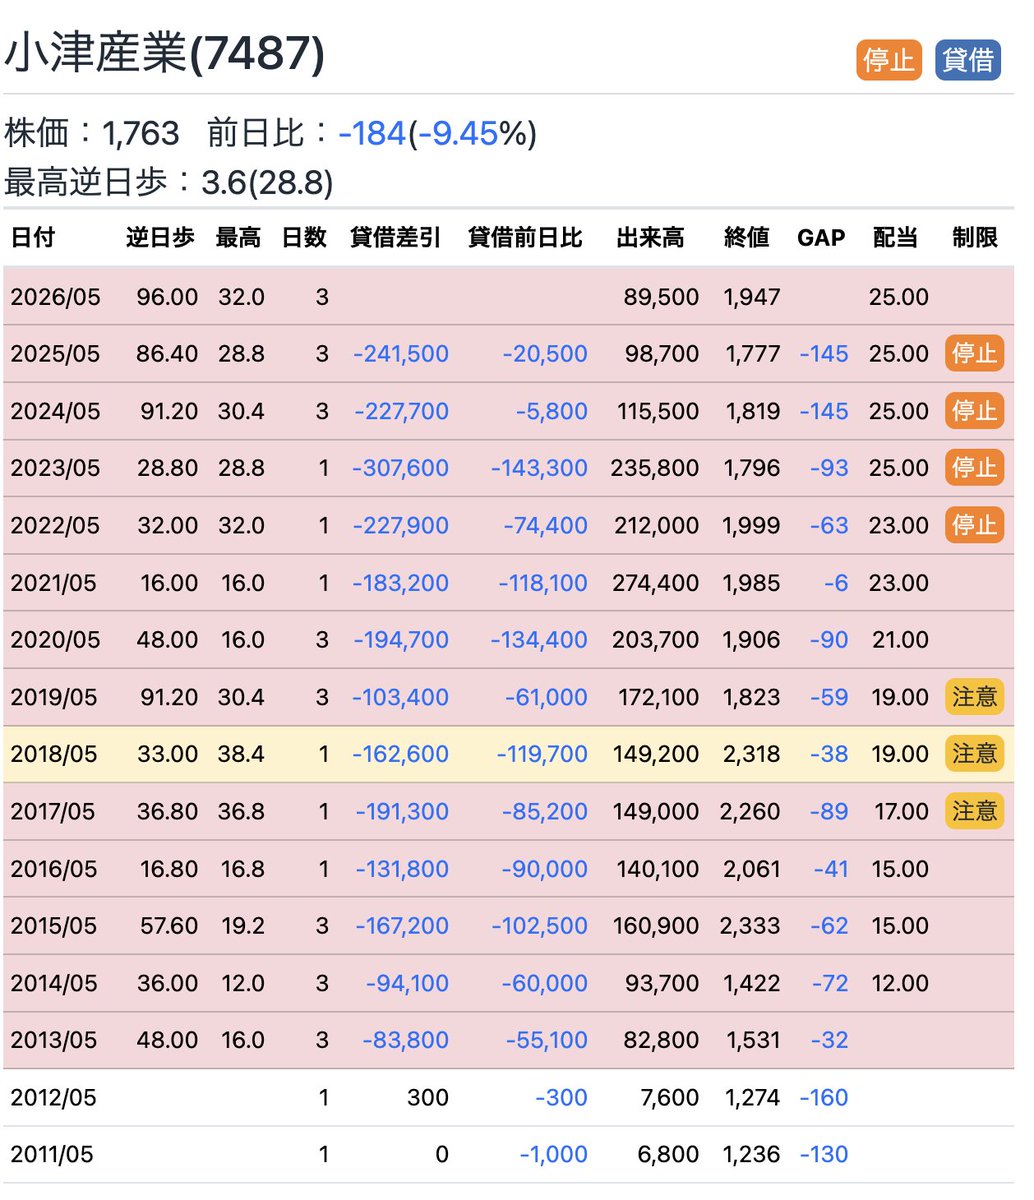Click the 2021/05 date cell

pos(55,583)
